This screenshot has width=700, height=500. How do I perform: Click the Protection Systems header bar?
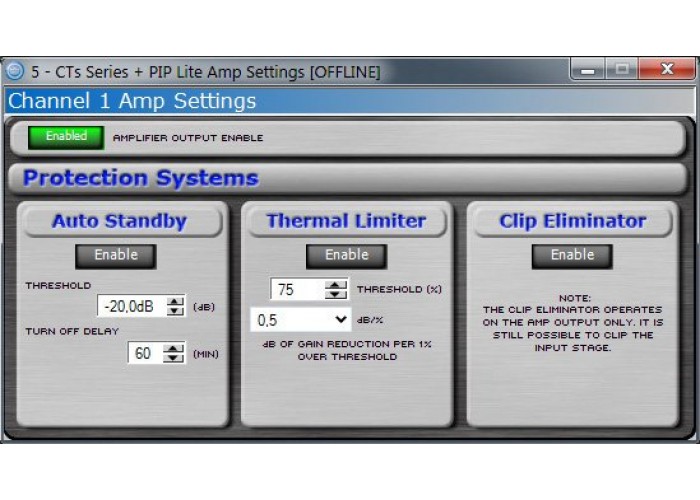pos(348,178)
